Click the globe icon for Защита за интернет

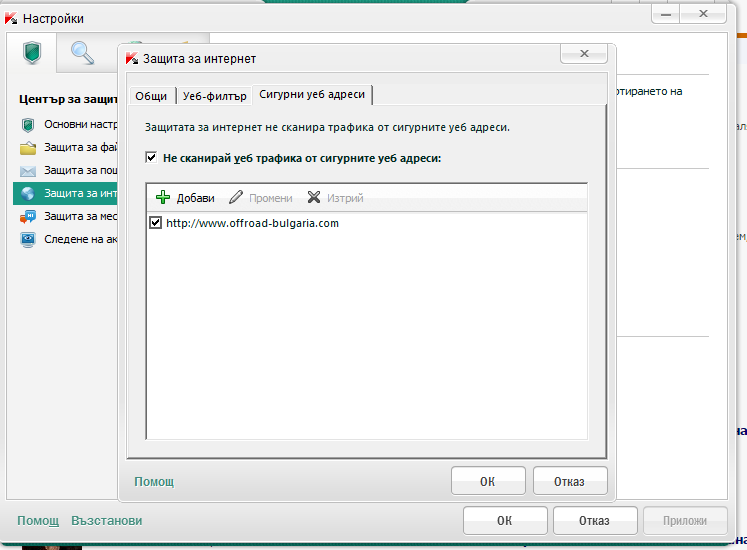tap(28, 193)
